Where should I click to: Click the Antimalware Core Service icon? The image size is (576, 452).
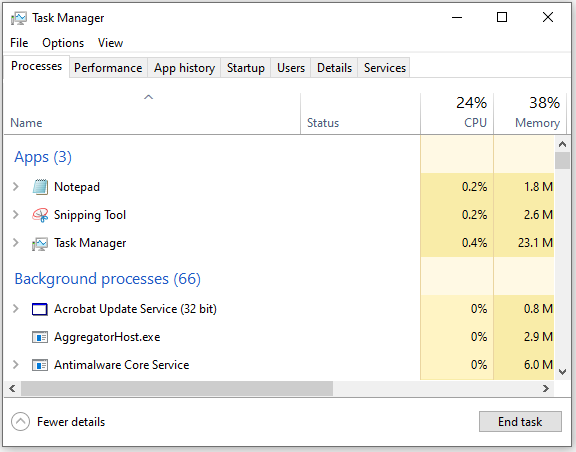[x=40, y=365]
